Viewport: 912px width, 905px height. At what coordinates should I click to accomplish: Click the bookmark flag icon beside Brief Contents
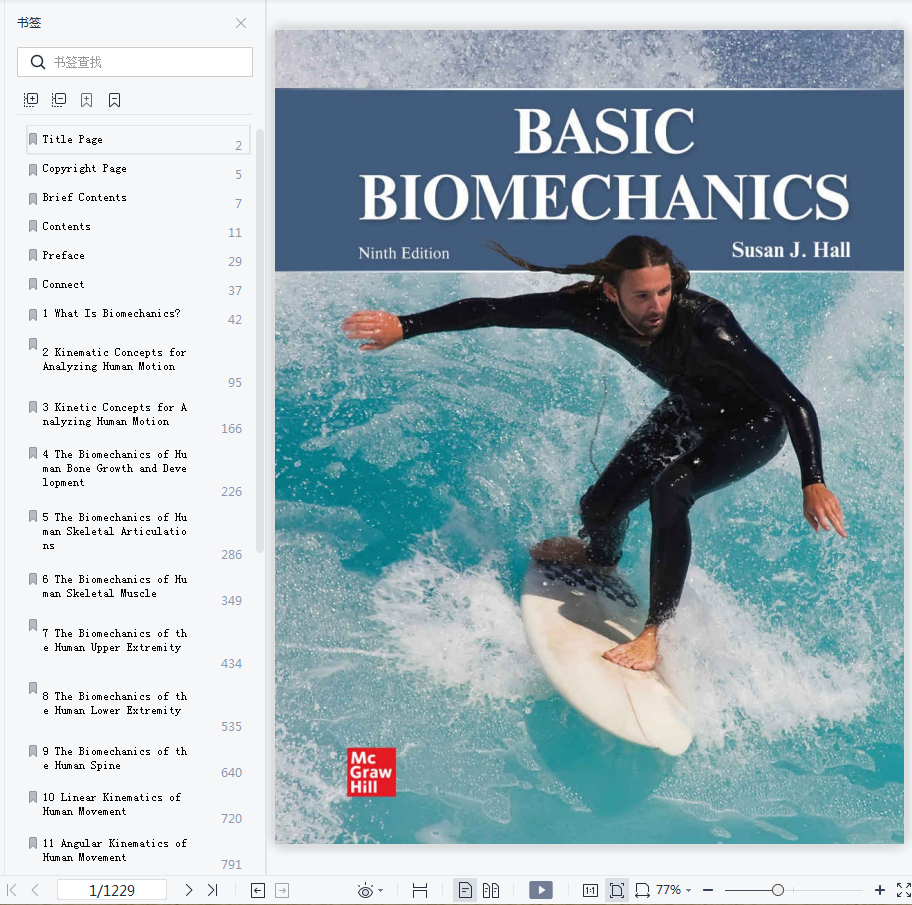coord(33,198)
